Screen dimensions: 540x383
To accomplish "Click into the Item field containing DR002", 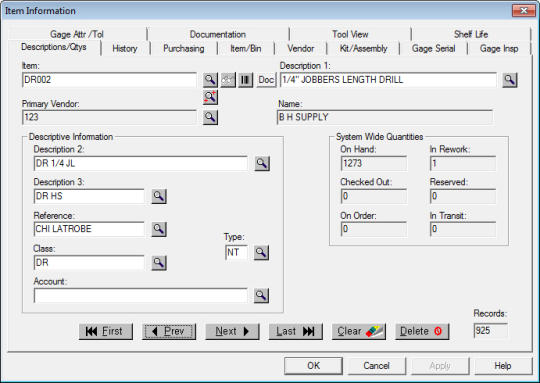I will click(x=110, y=80).
